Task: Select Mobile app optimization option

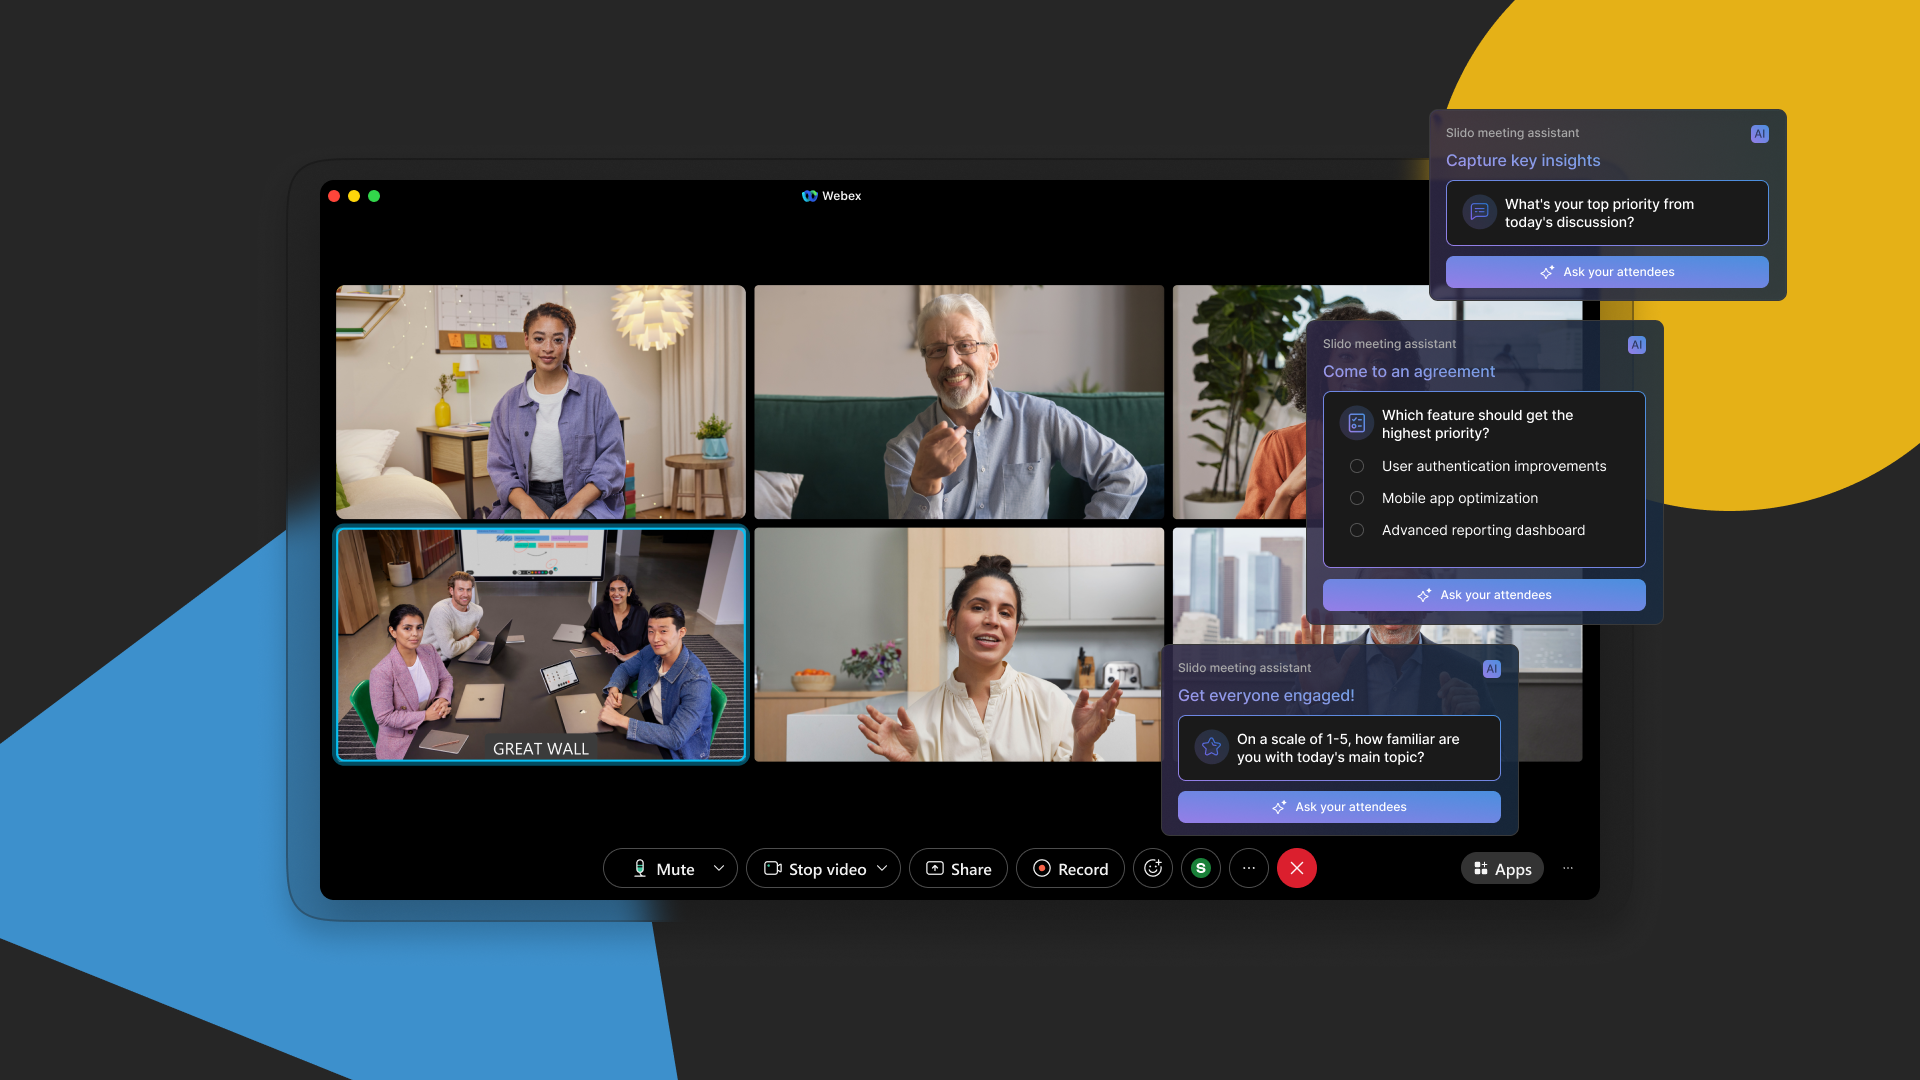Action: pos(1357,498)
